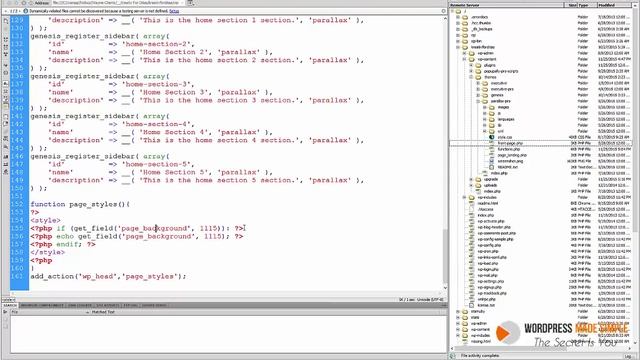Screen dimensions: 640x360
Task: Click the README.txt file icon
Action: 492,167
